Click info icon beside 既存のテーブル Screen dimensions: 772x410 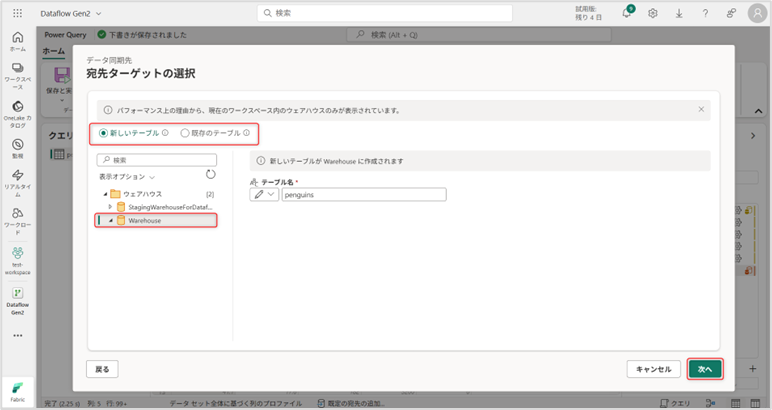click(x=247, y=133)
